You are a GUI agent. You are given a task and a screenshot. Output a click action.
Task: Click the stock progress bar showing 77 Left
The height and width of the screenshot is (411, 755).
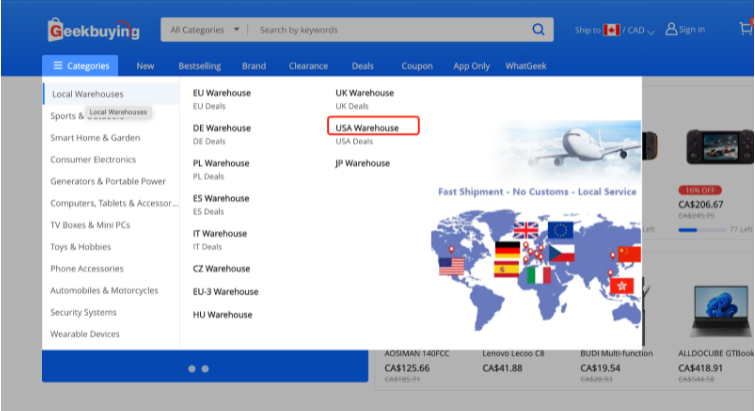point(700,229)
